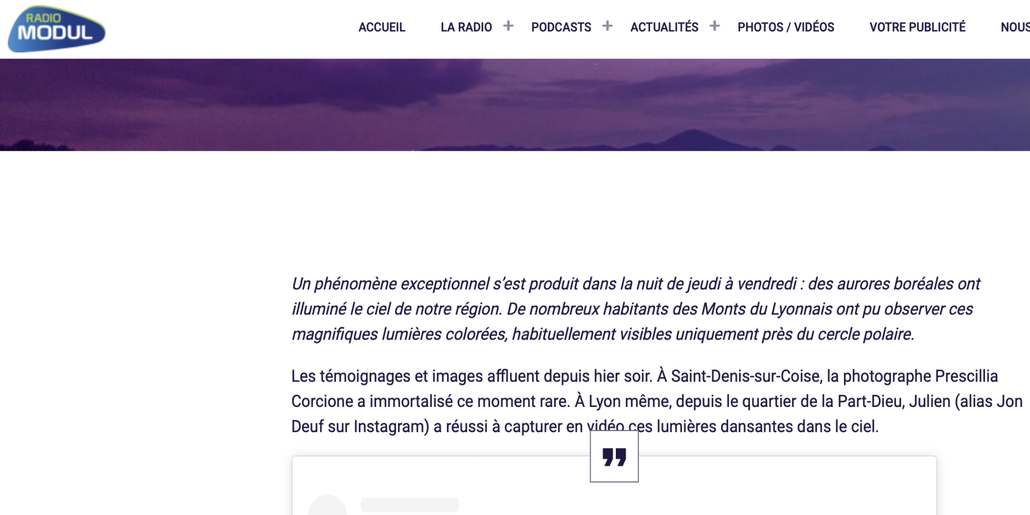The image size is (1030, 515).
Task: Open the PODCASTS menu item
Action: click(x=561, y=28)
